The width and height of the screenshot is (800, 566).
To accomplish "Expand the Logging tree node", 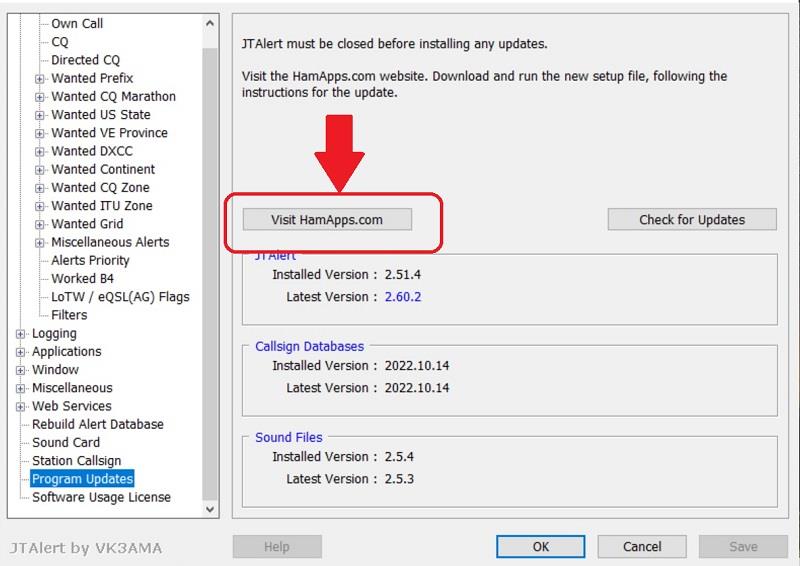I will [20, 334].
